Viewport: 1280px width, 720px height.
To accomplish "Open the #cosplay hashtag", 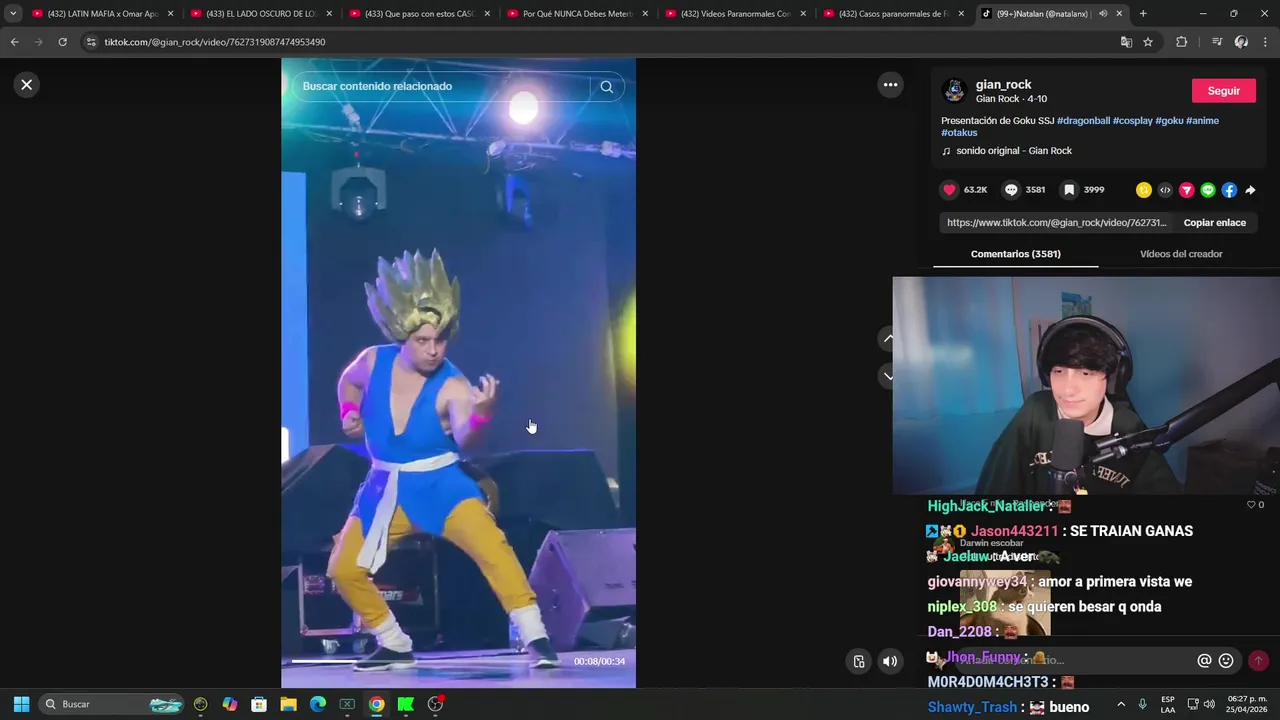I will (1132, 121).
